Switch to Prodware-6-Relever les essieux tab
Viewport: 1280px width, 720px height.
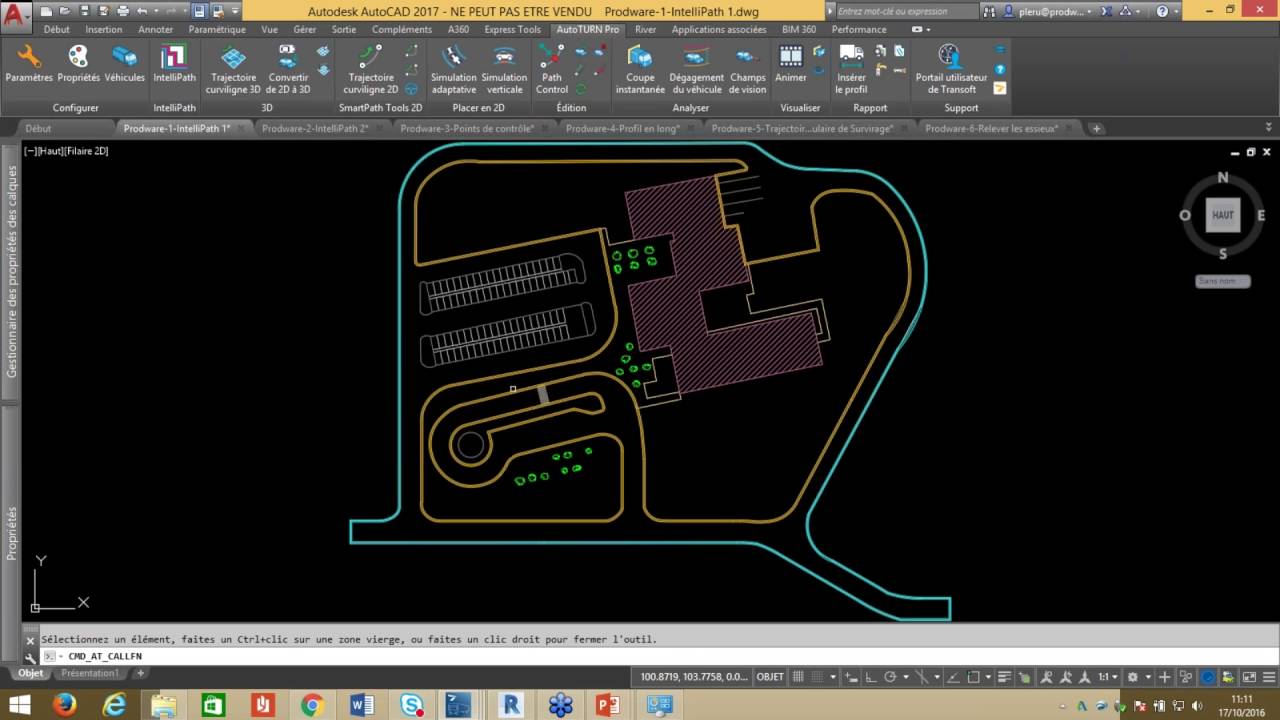[991, 128]
